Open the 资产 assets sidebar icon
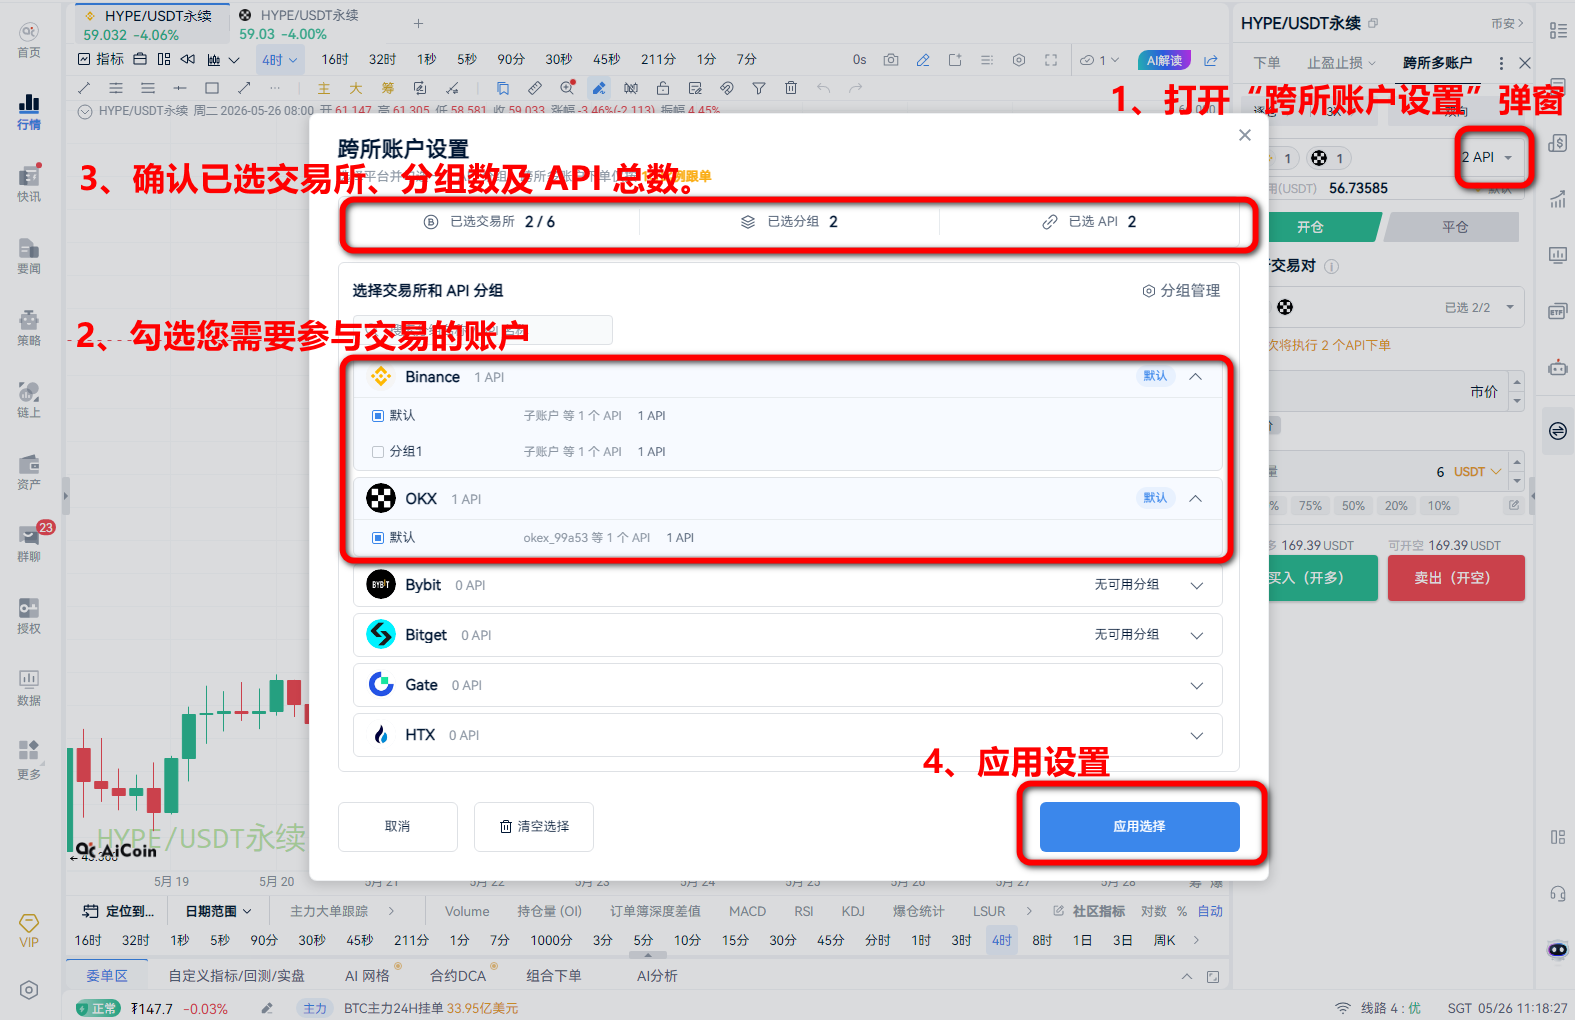Viewport: 1575px width, 1020px height. coord(29,472)
